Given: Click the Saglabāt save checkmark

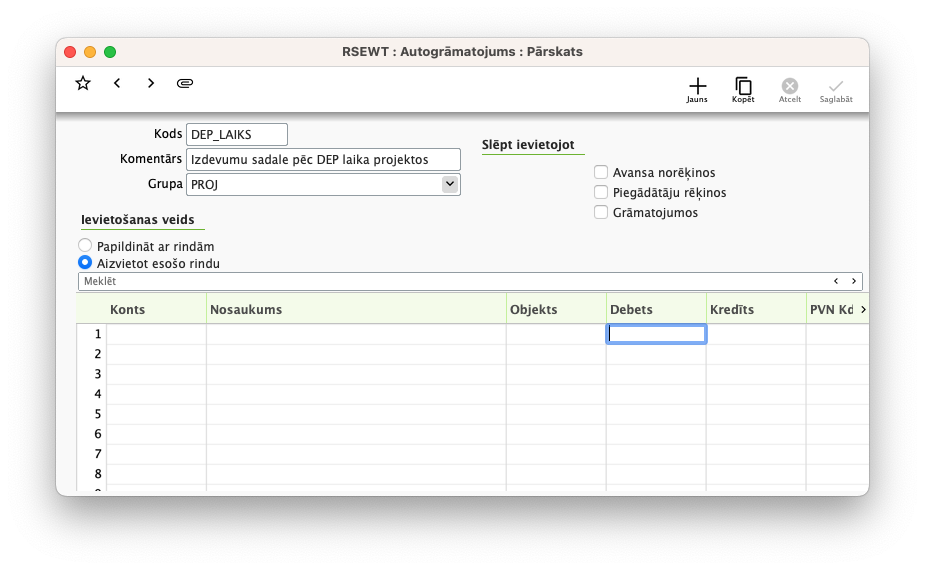Looking at the screenshot, I should point(836,90).
